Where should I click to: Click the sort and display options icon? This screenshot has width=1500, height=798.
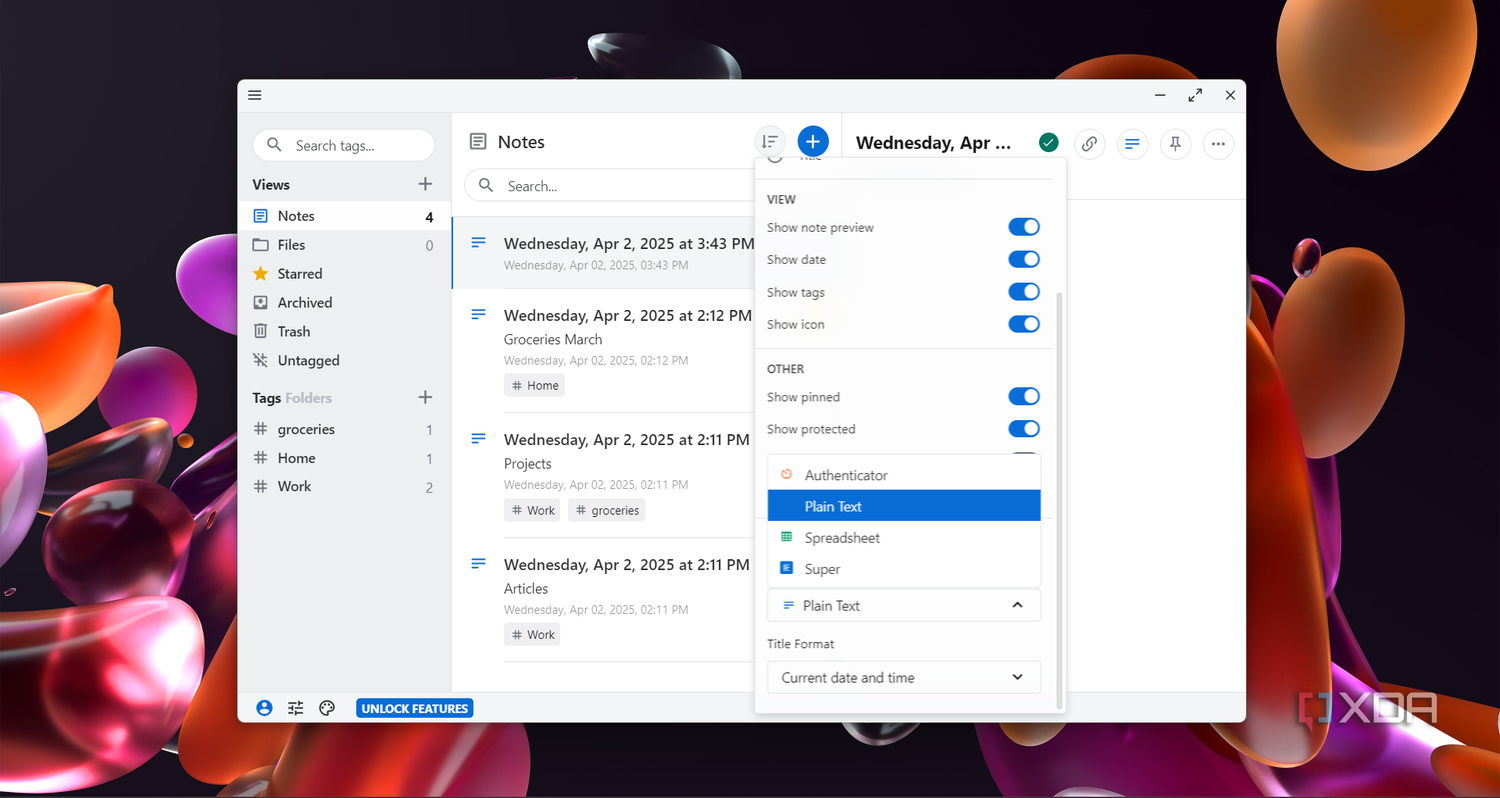tap(769, 142)
